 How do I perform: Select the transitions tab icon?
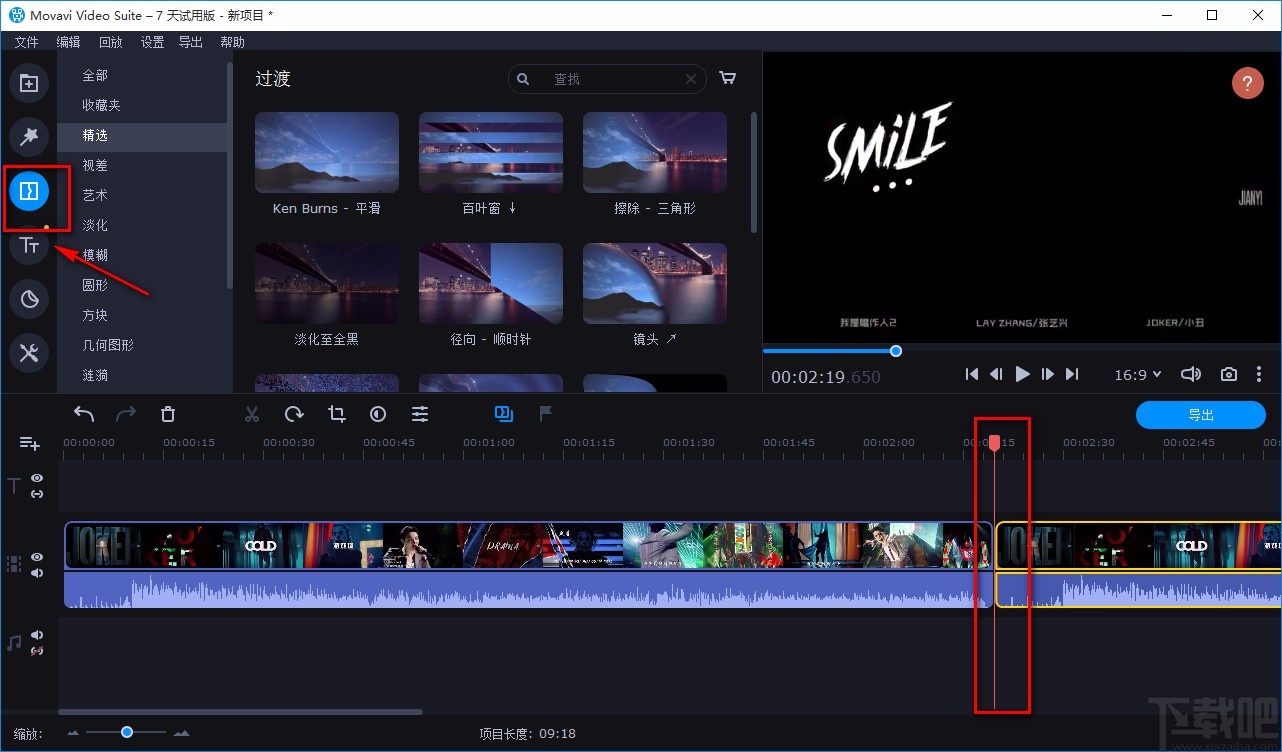coord(29,190)
